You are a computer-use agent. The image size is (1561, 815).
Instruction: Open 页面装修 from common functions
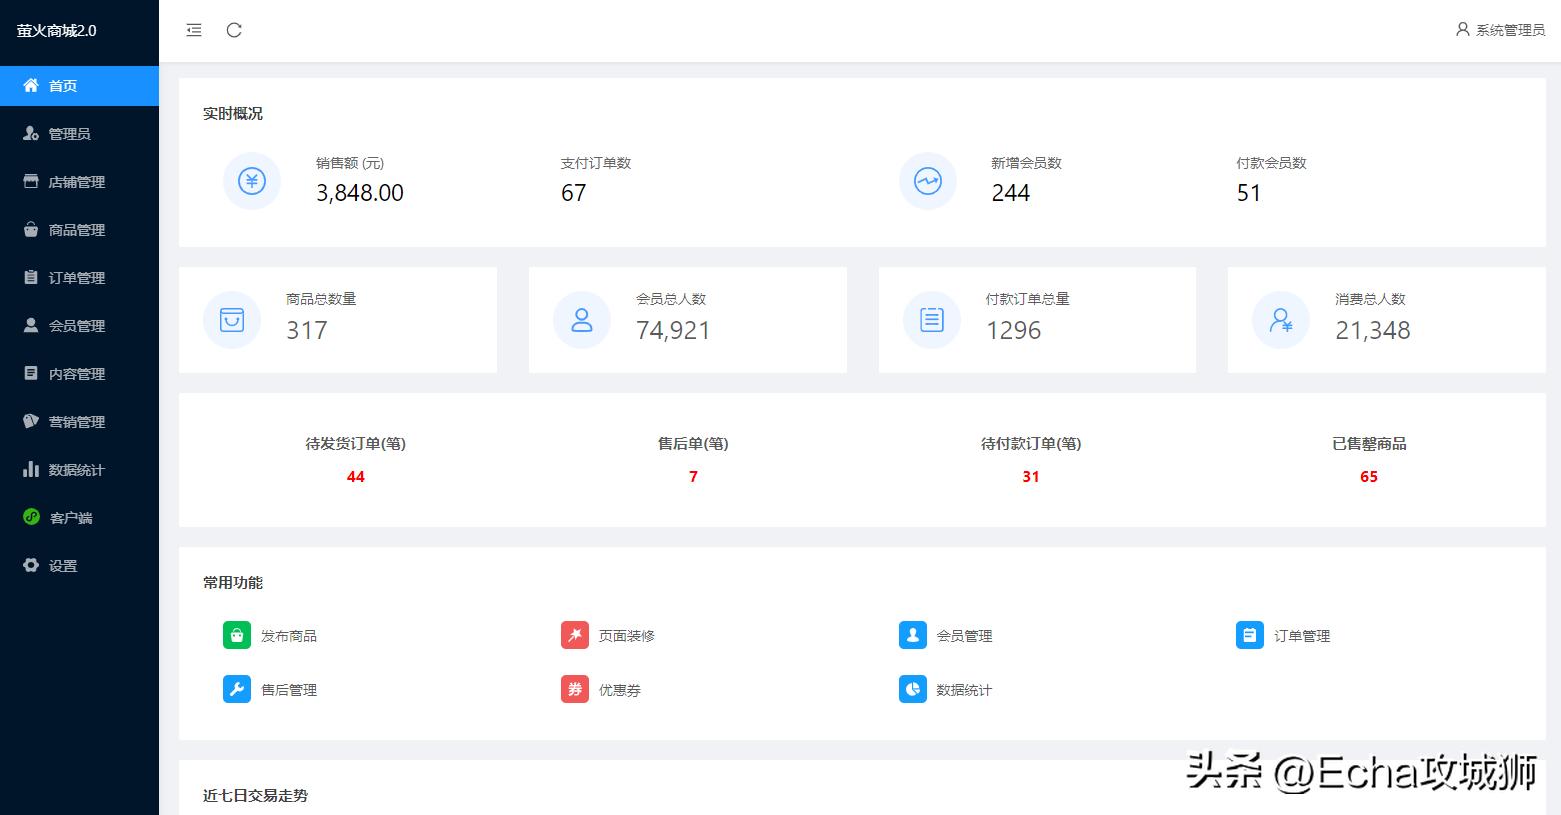[574, 635]
